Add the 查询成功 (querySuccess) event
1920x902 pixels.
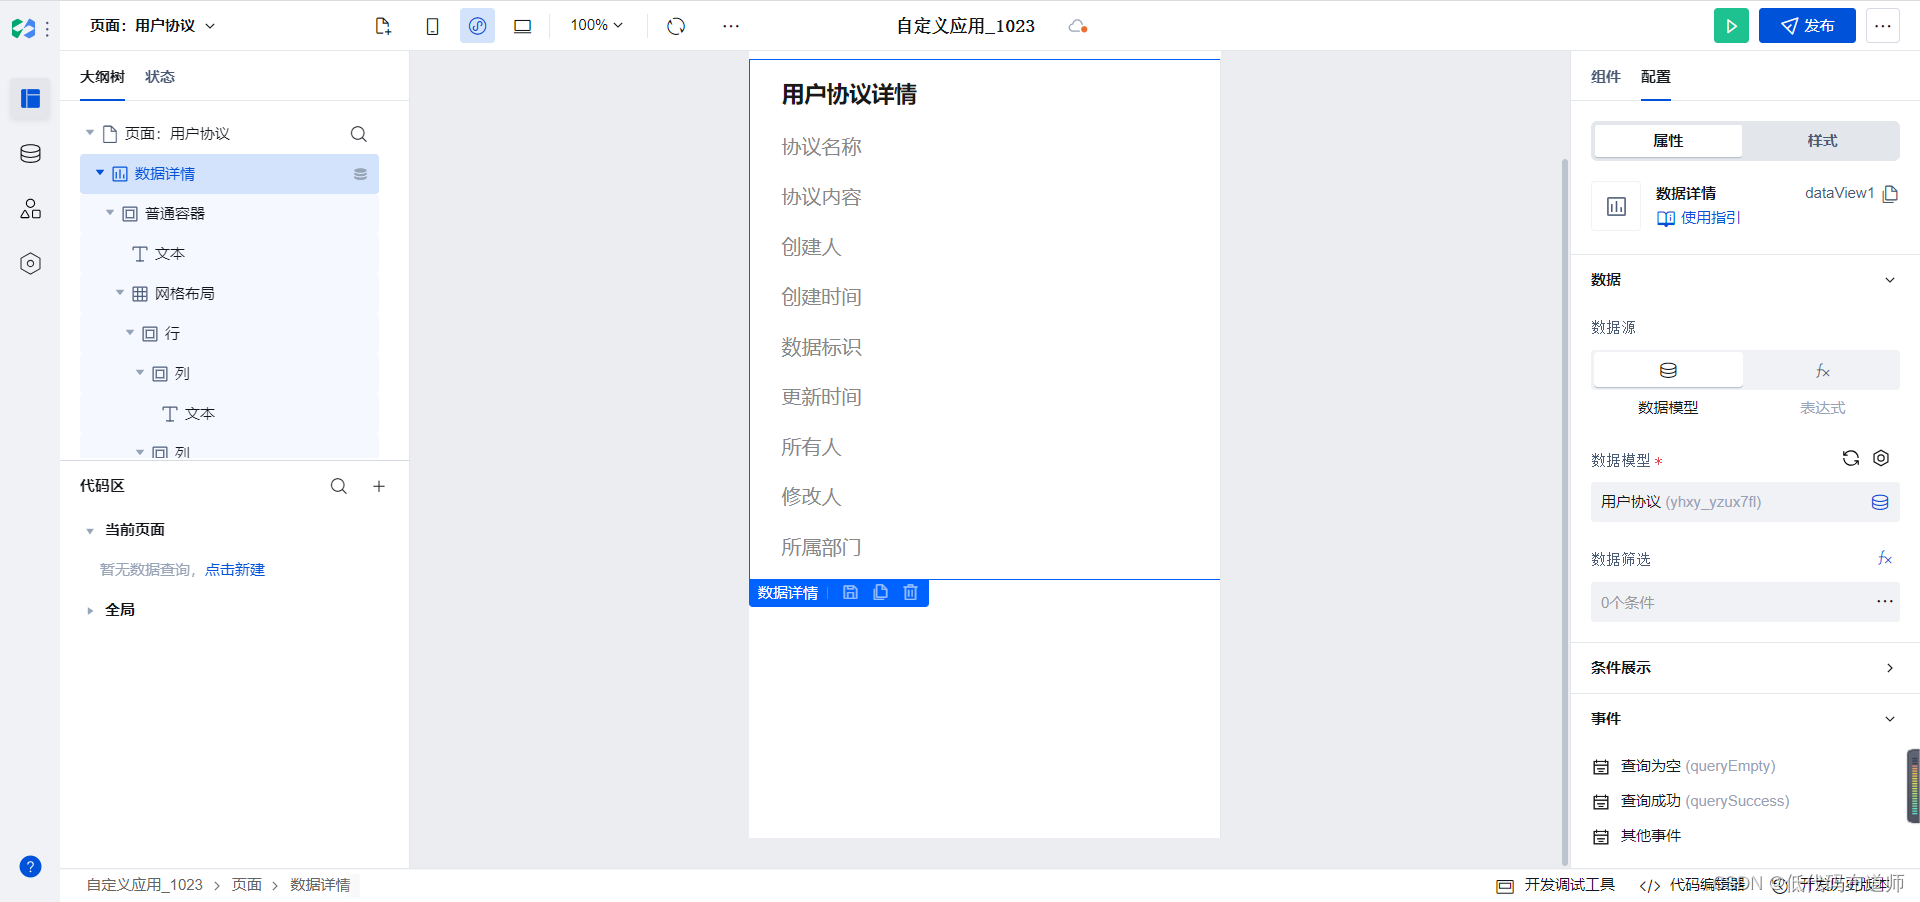(x=1691, y=801)
